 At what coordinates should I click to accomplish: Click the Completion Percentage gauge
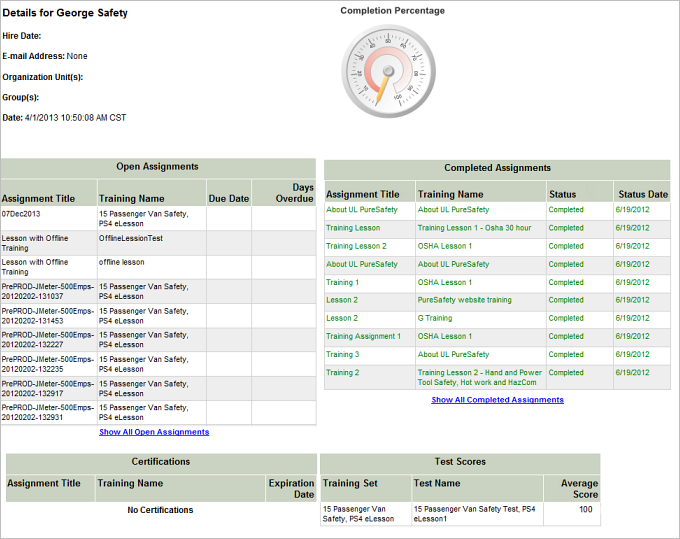tap(392, 69)
